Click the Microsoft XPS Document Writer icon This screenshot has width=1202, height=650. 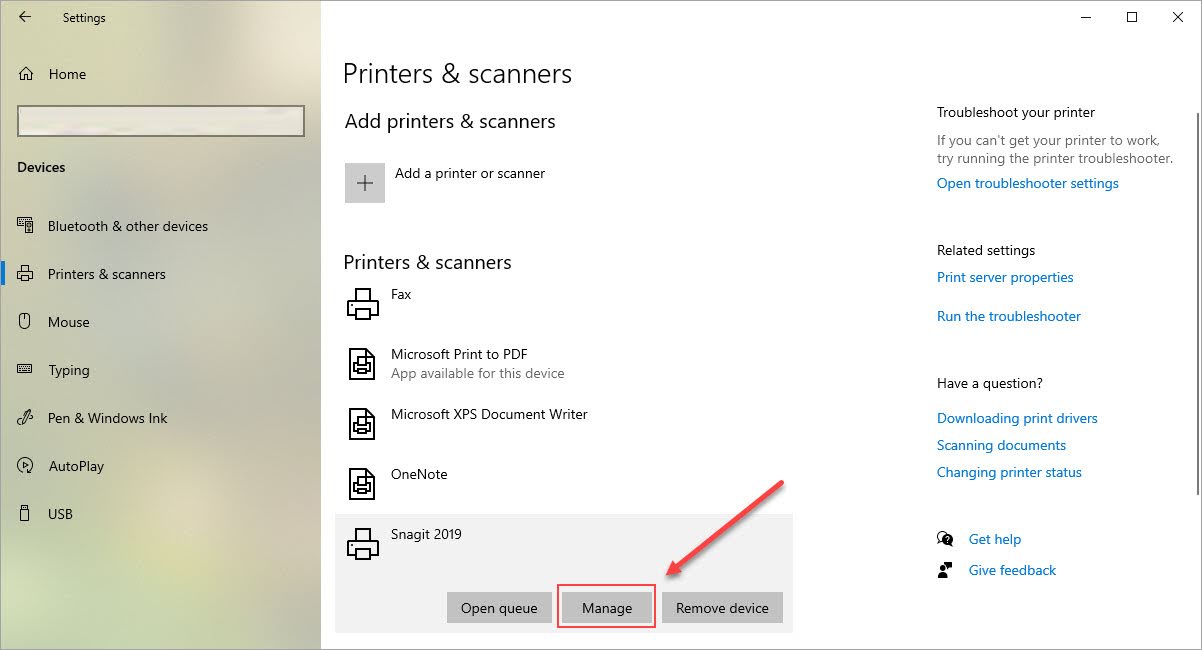pos(362,423)
